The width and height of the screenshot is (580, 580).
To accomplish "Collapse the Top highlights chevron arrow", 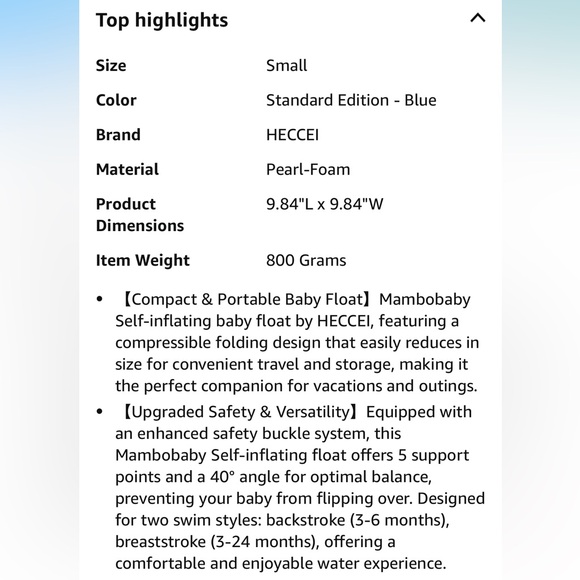I will click(478, 18).
